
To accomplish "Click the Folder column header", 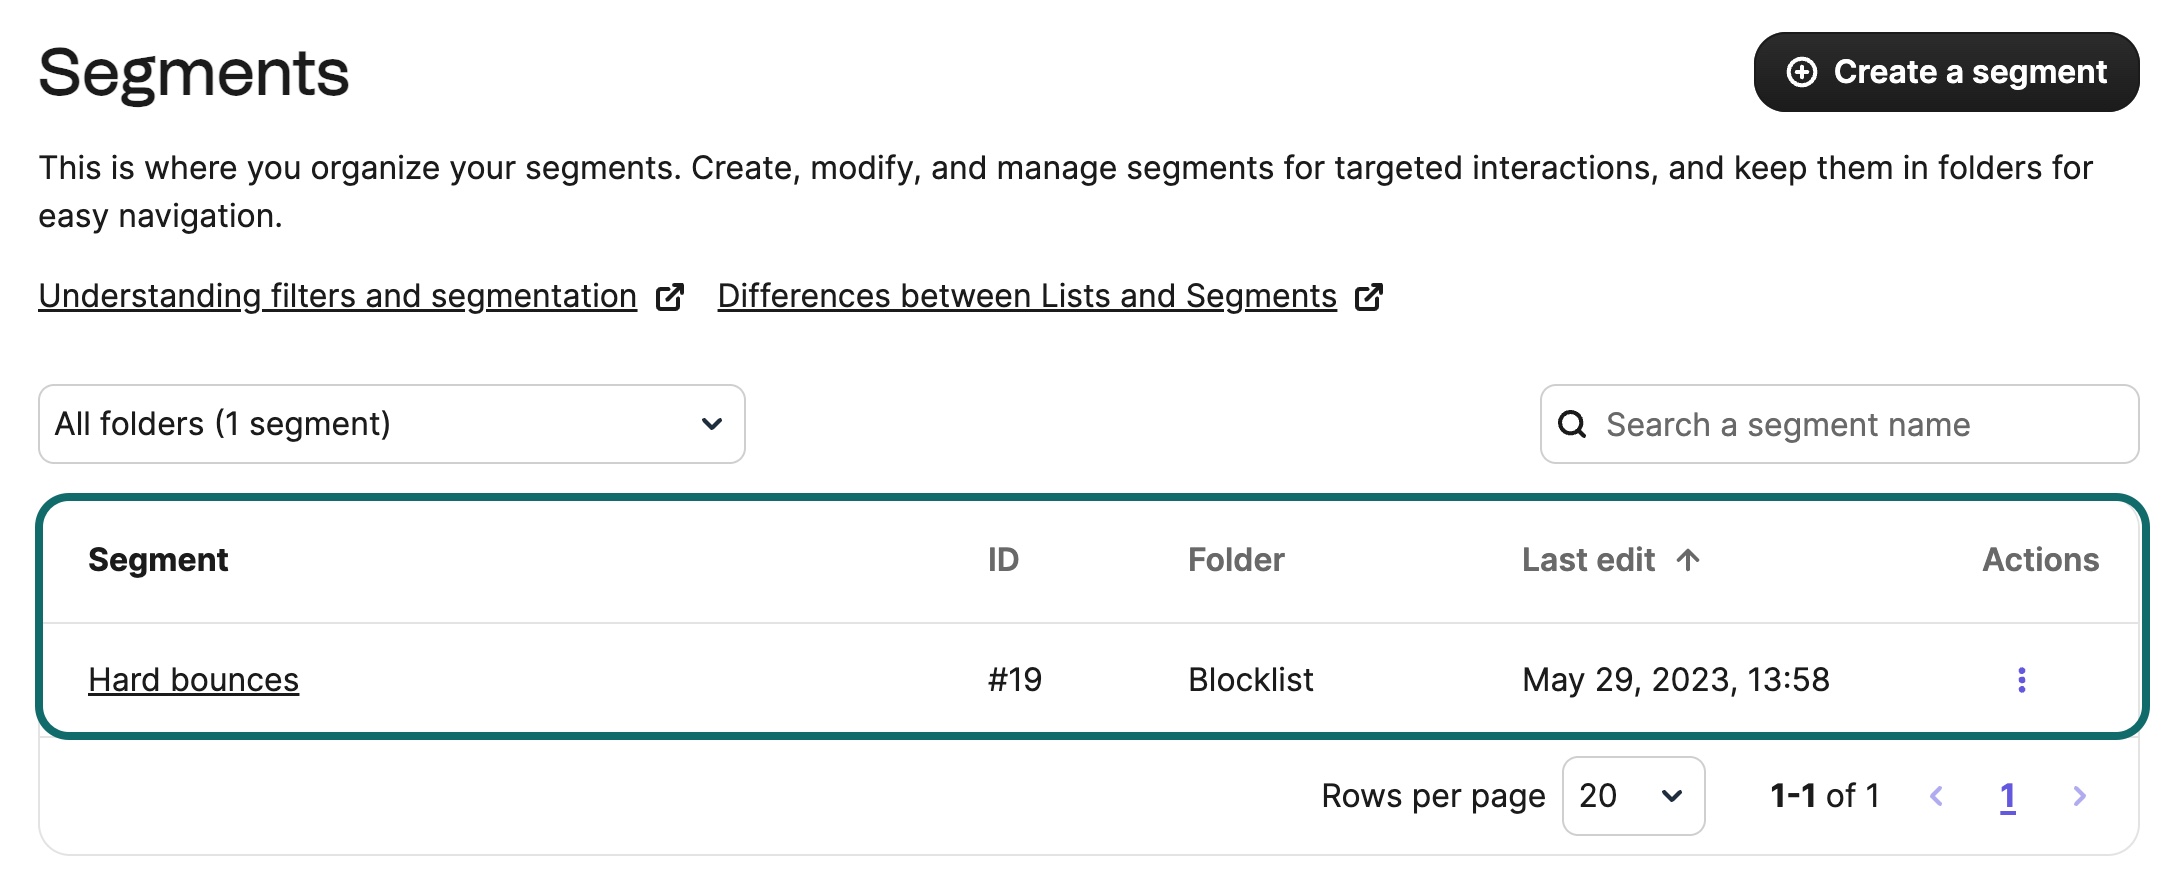I will (1235, 560).
